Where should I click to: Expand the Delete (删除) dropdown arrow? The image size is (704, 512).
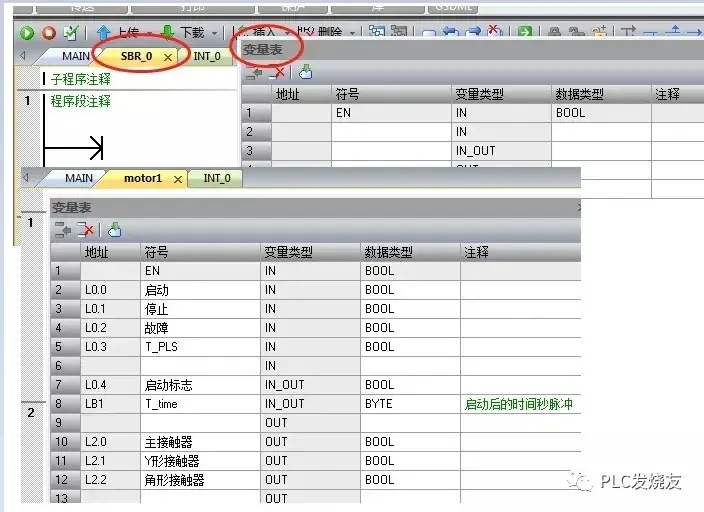coord(354,33)
